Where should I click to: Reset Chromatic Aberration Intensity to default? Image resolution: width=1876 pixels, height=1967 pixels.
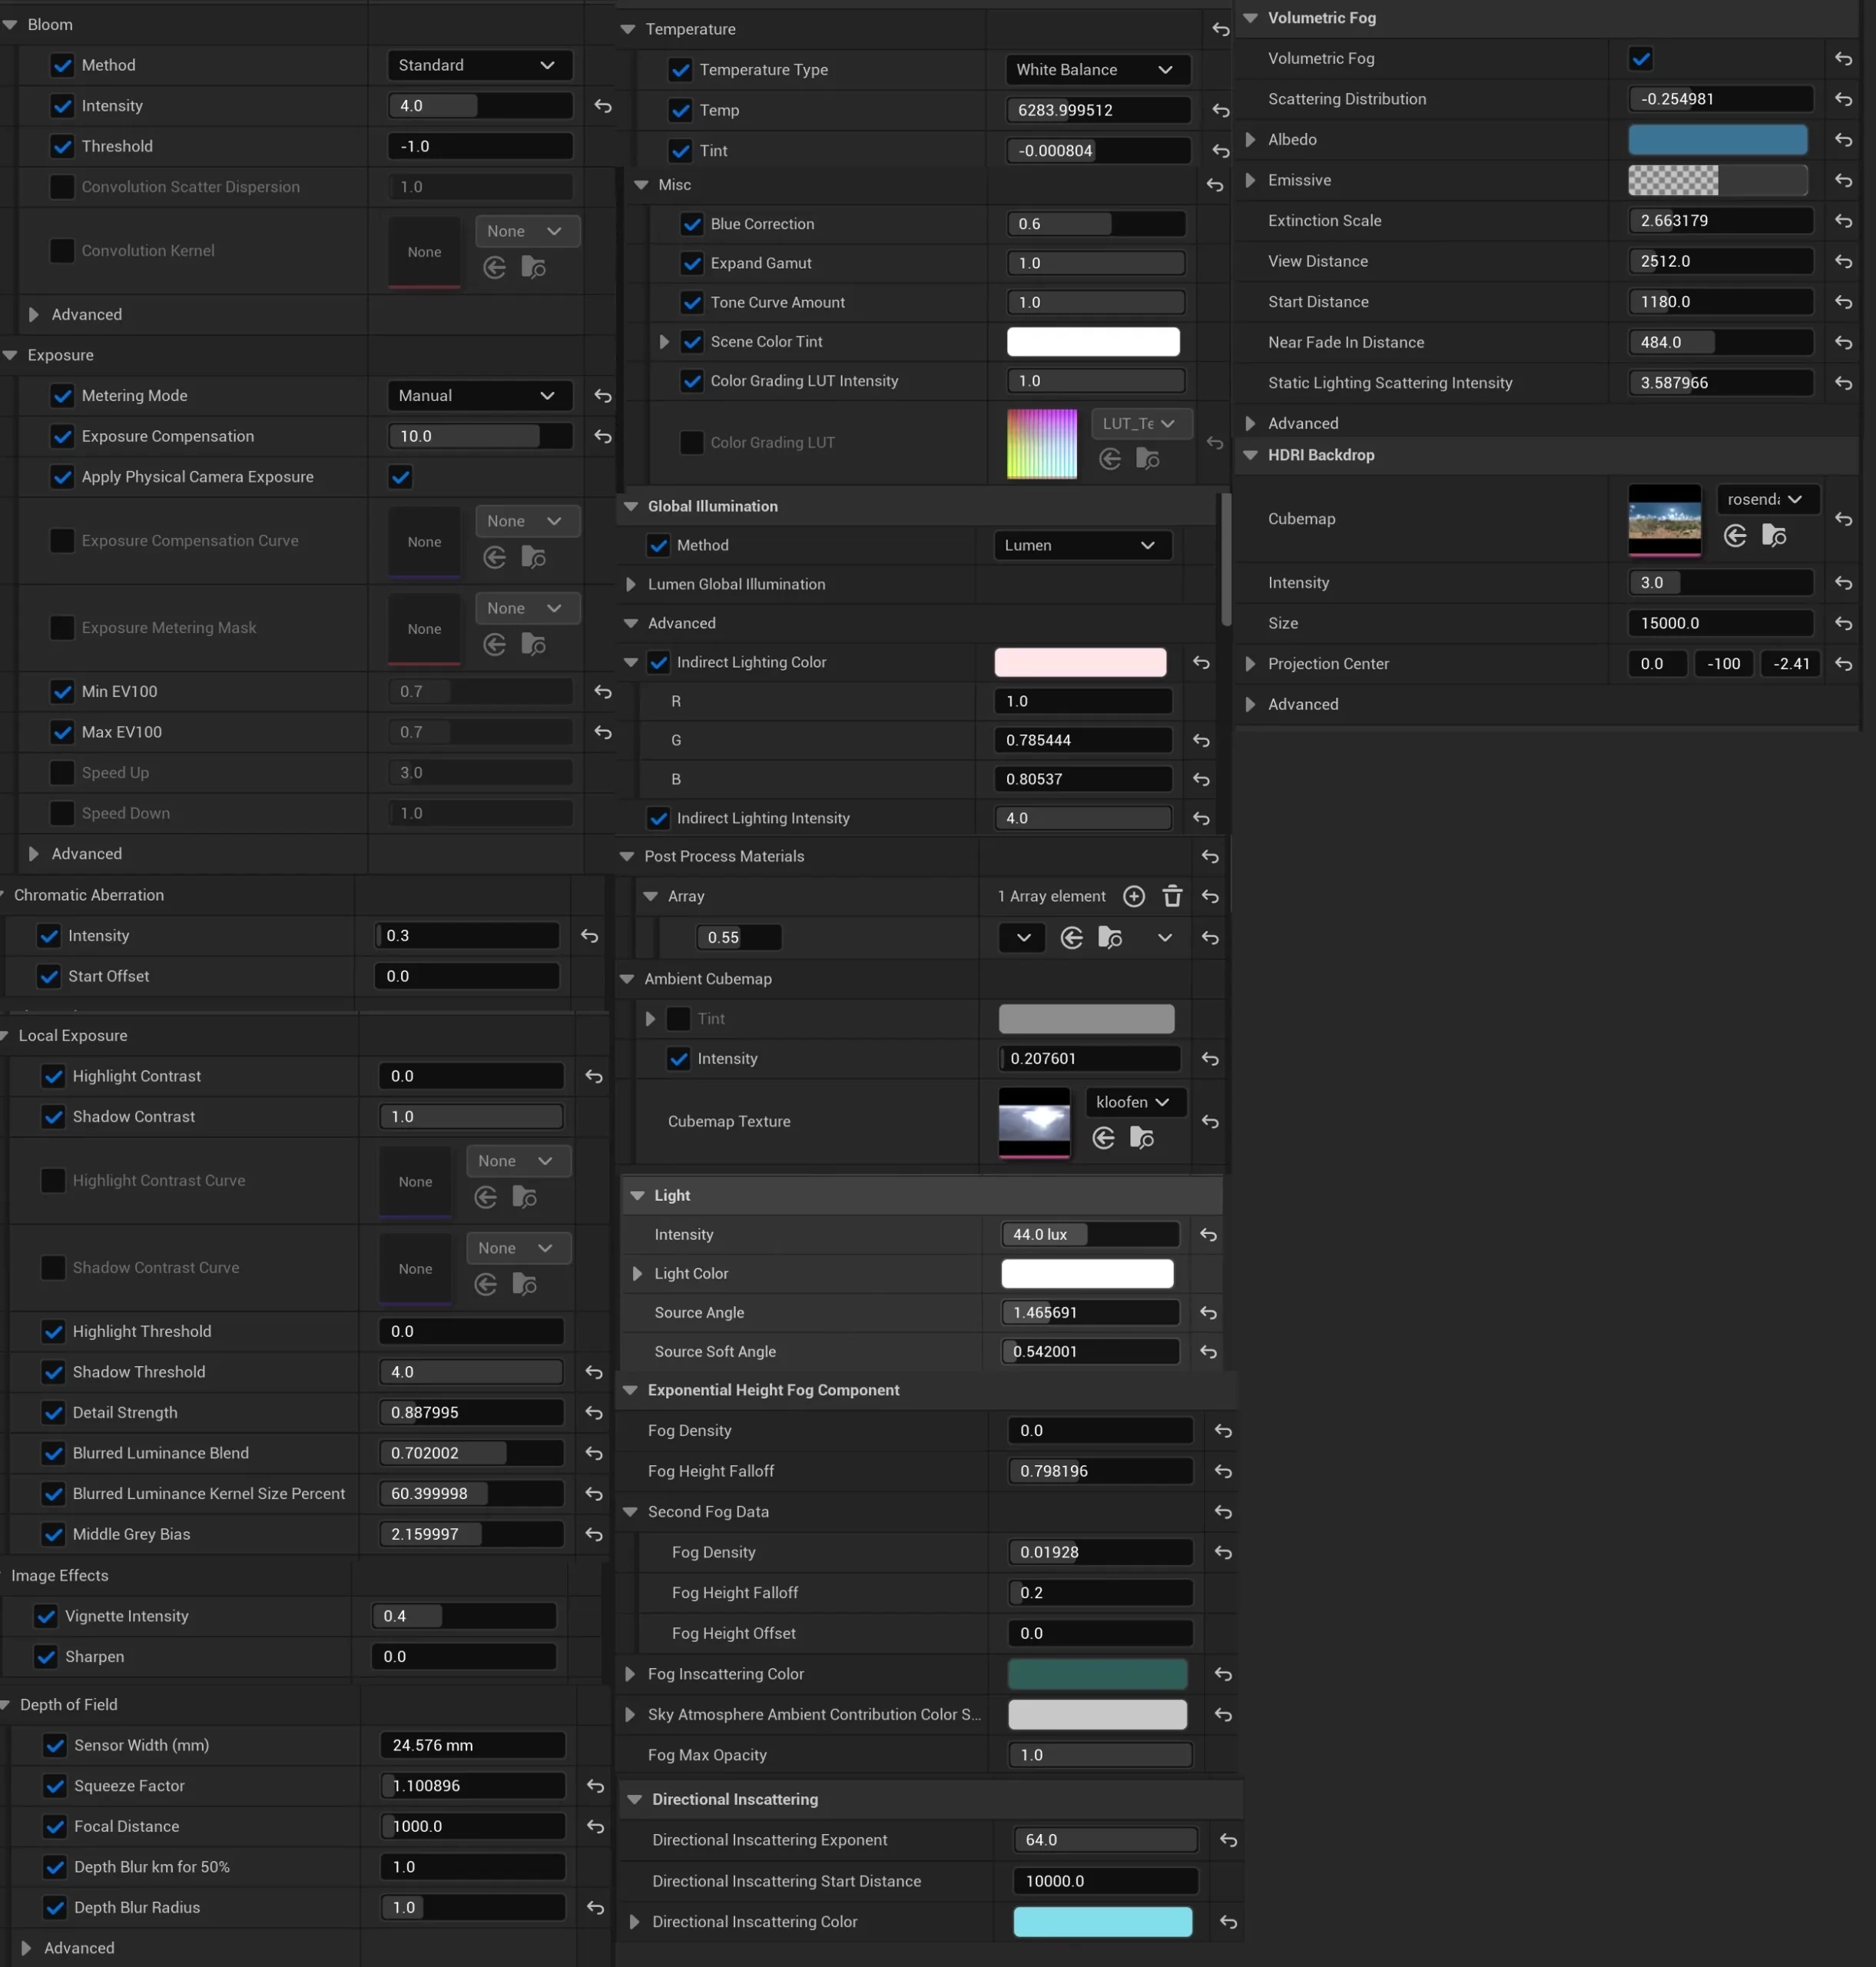click(x=590, y=936)
